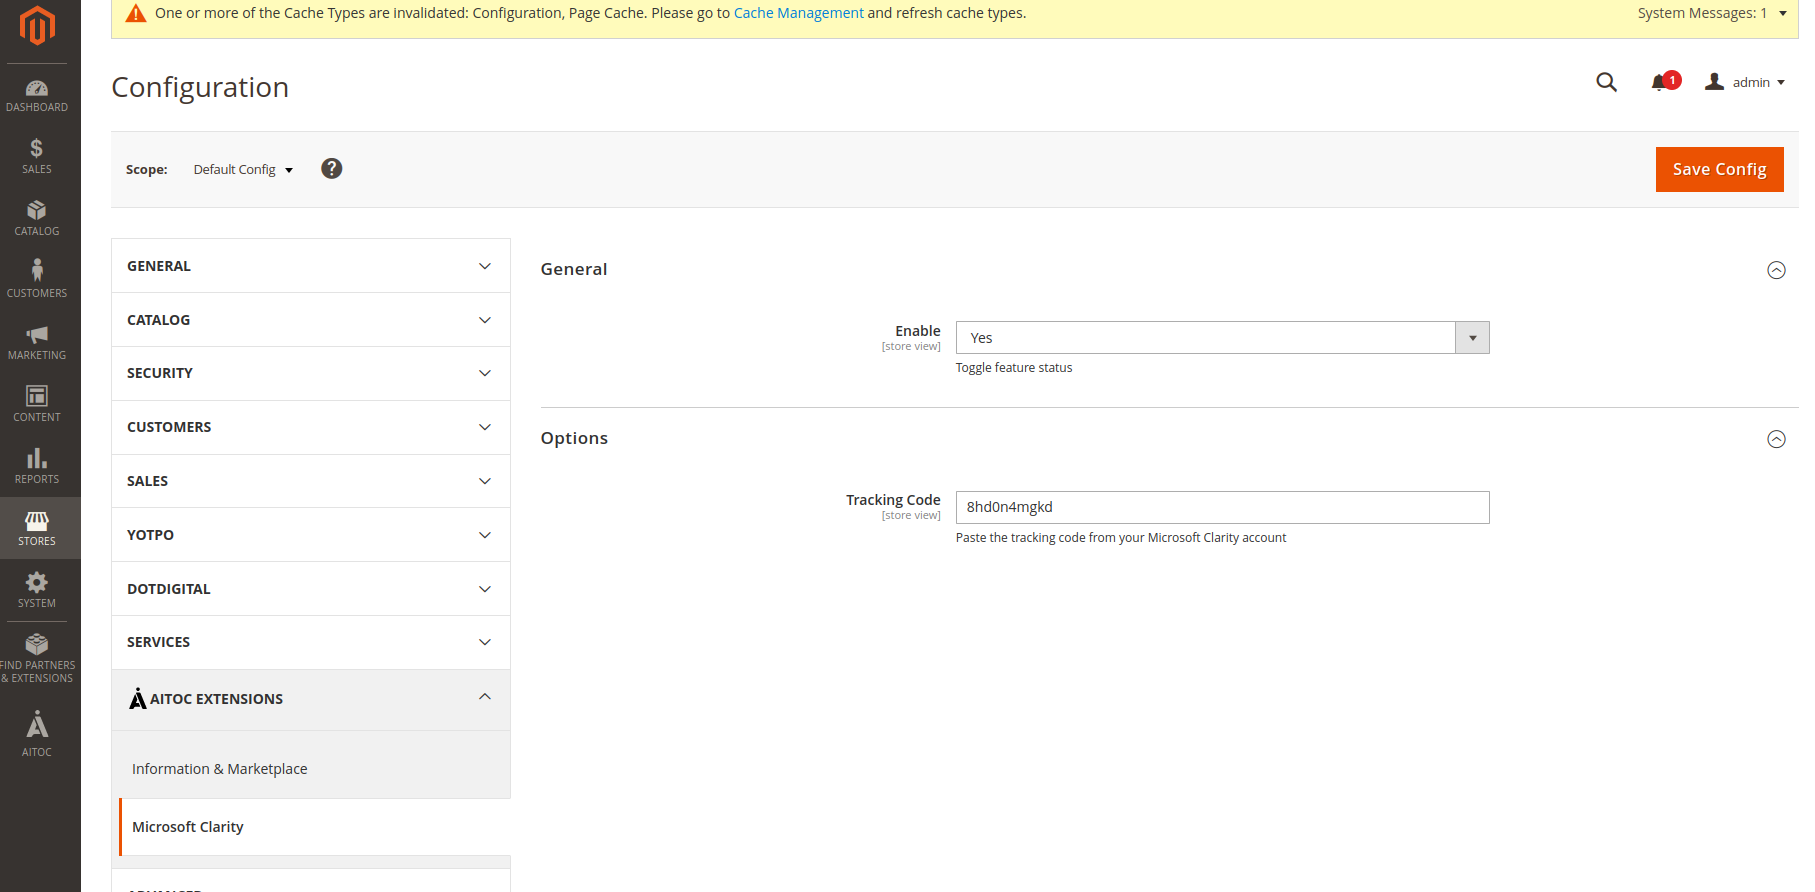The height and width of the screenshot is (892, 1815).
Task: Expand the DOTDIGITAL config section
Action: pos(311,589)
